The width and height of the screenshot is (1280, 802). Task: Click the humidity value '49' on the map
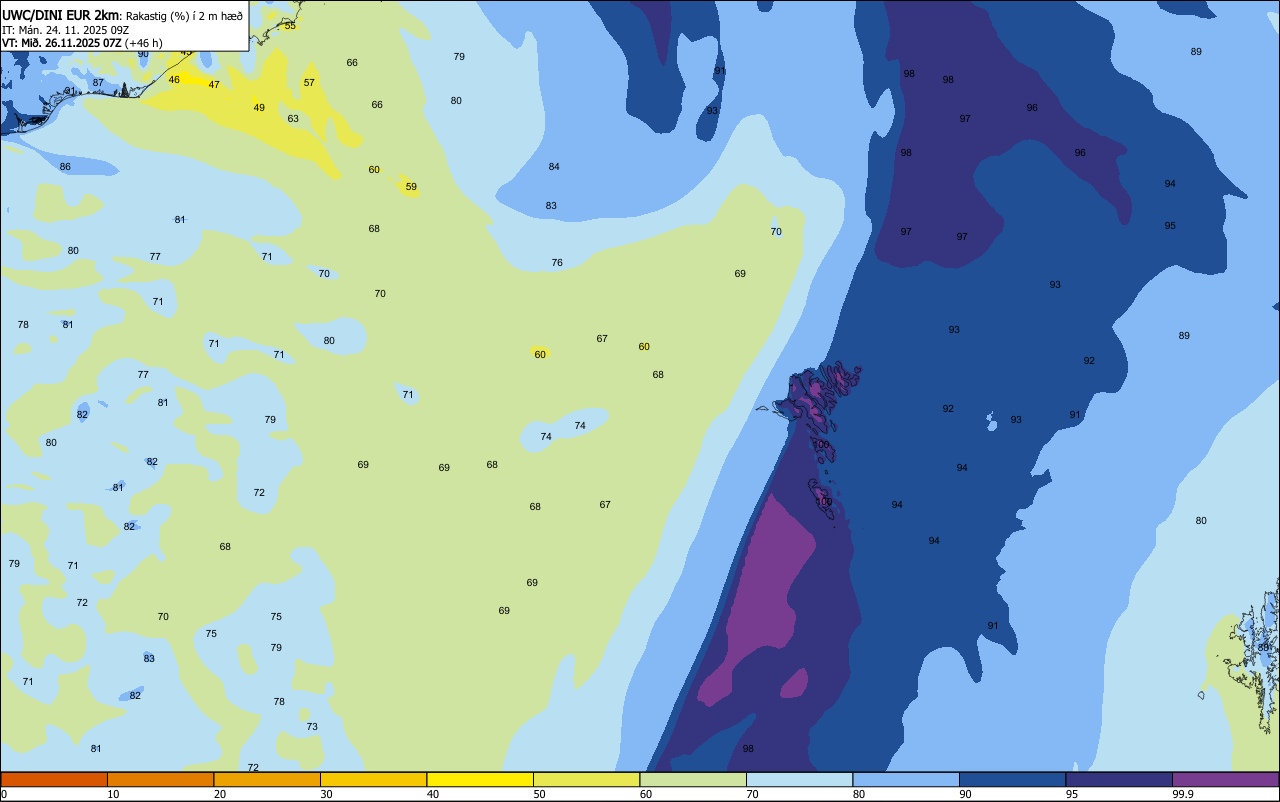[x=259, y=108]
